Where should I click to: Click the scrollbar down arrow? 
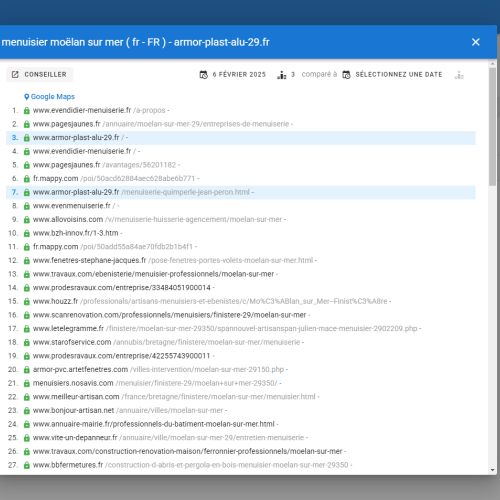493,470
